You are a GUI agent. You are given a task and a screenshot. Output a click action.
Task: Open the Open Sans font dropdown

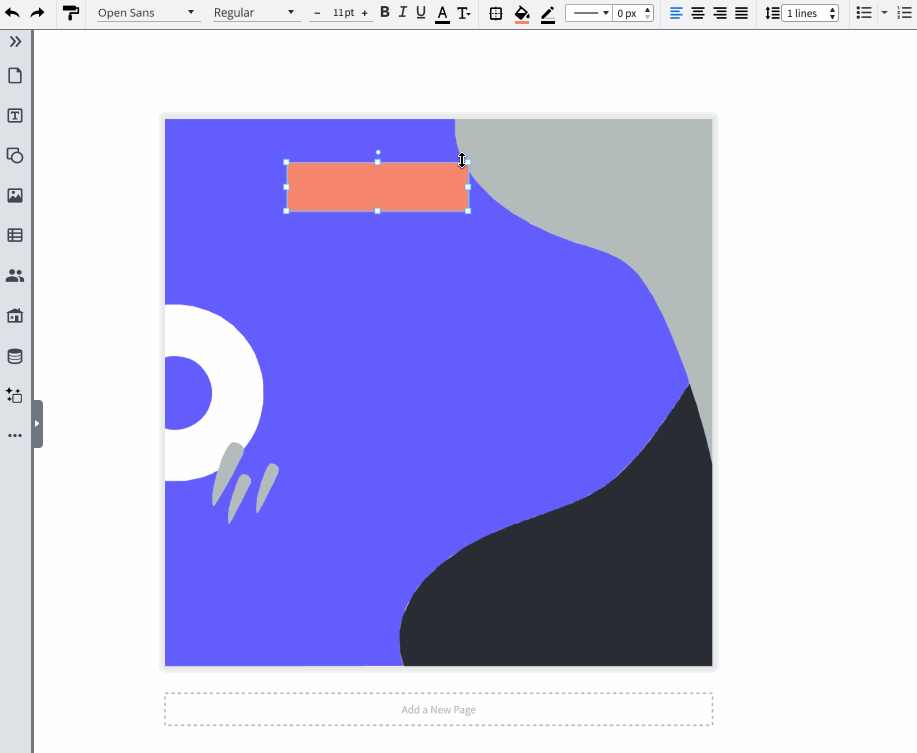[x=145, y=12]
